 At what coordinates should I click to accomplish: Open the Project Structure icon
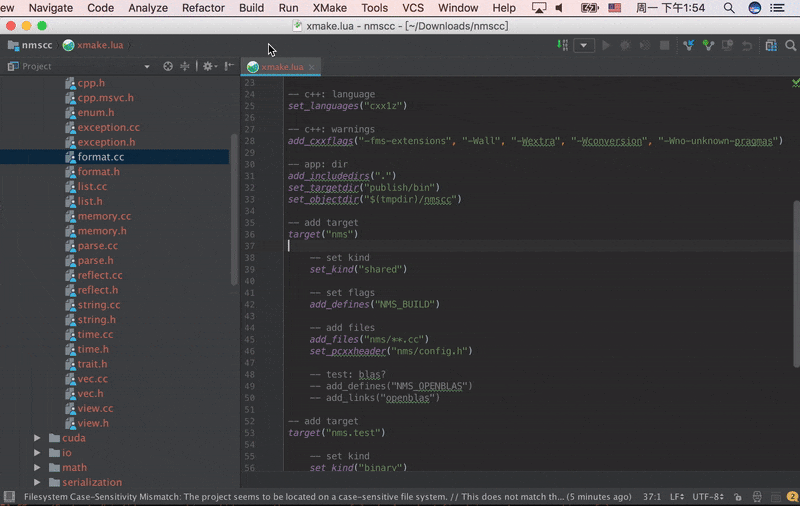[x=771, y=45]
